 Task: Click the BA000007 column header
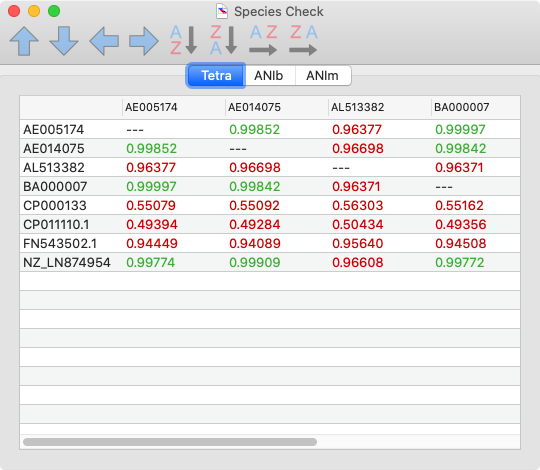click(461, 107)
